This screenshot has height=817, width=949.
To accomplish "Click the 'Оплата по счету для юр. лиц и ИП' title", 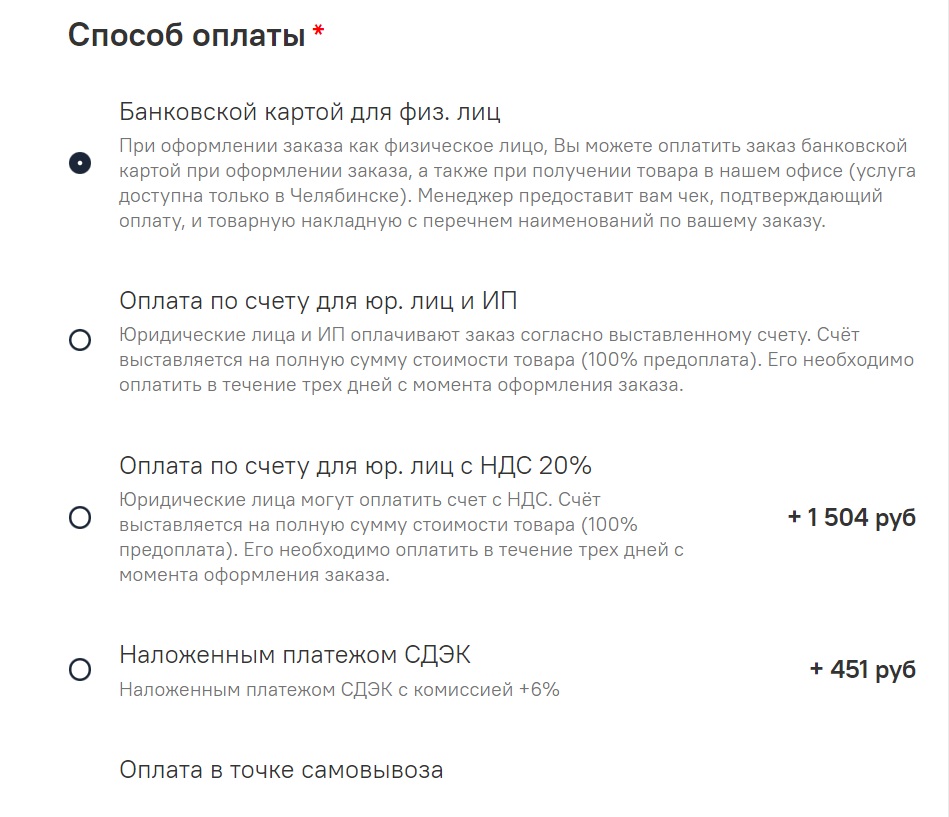I will (318, 301).
